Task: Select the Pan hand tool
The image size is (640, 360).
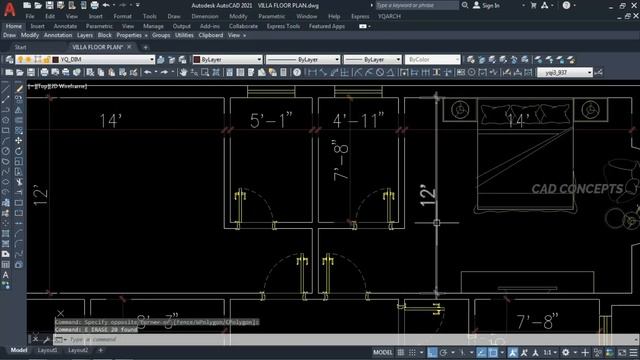Action: click(x=183, y=73)
